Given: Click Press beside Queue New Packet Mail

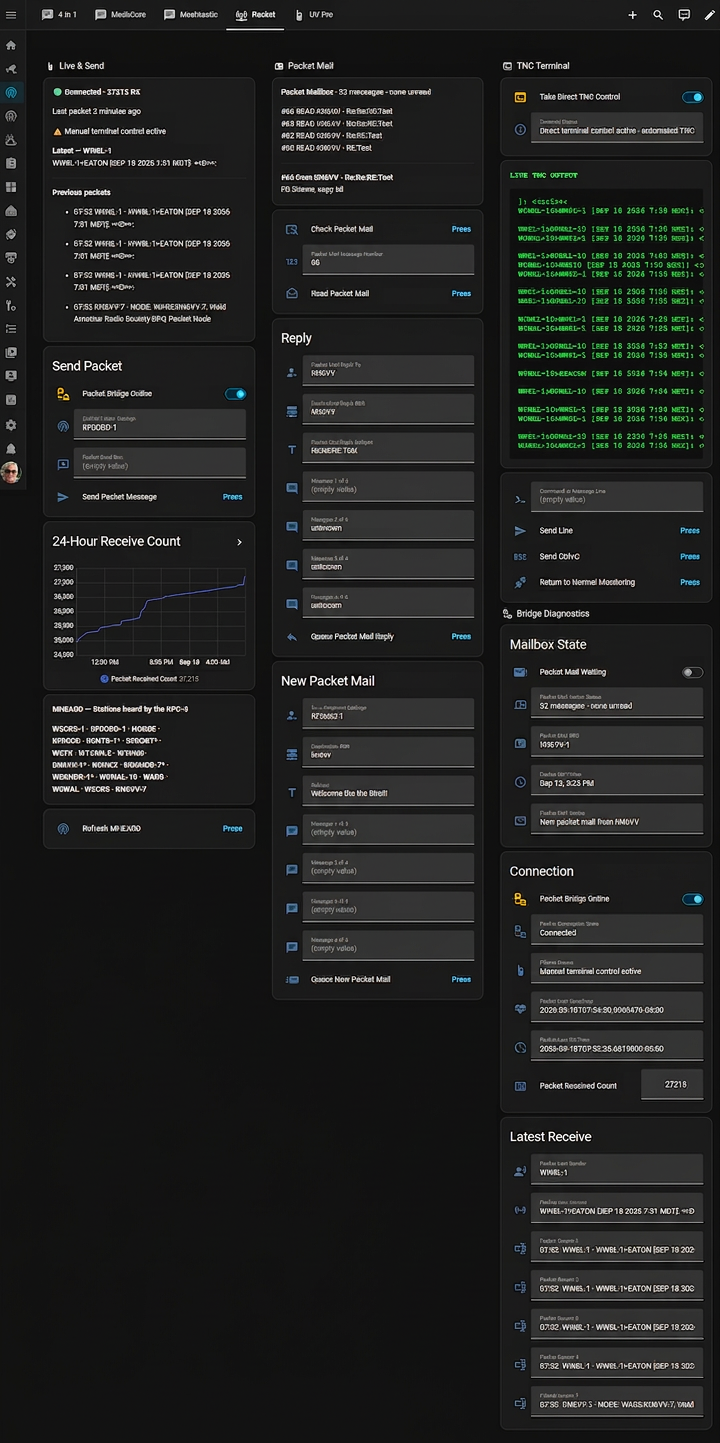Looking at the screenshot, I should click(x=461, y=979).
